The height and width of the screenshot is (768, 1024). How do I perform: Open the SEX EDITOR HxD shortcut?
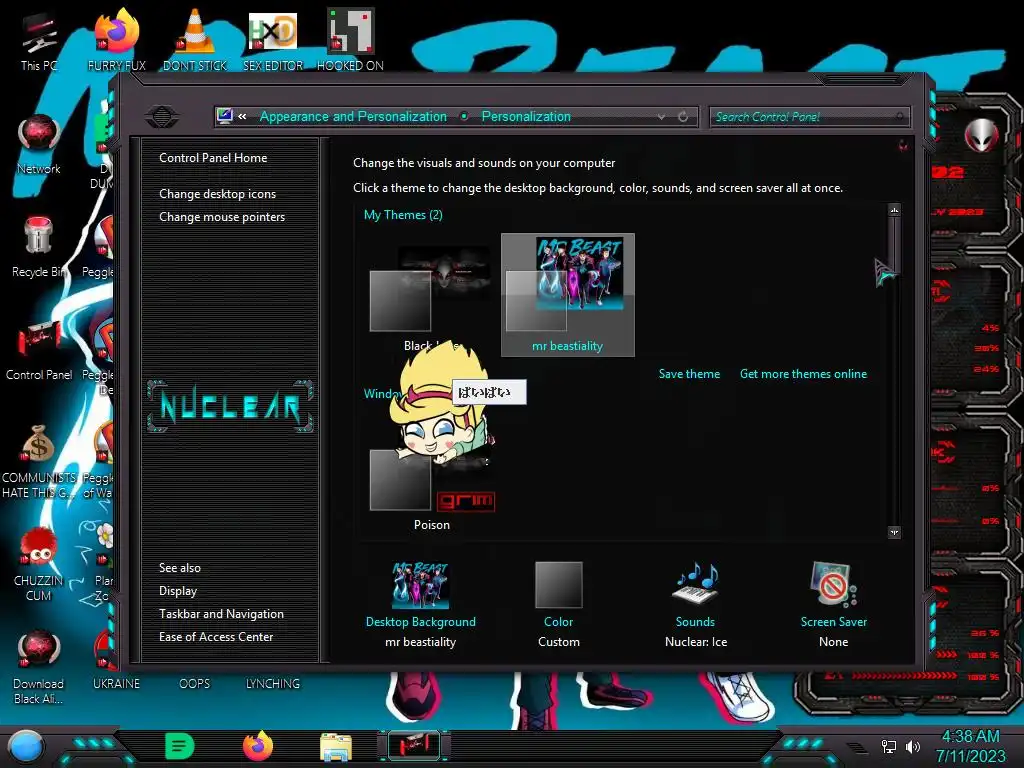(273, 41)
